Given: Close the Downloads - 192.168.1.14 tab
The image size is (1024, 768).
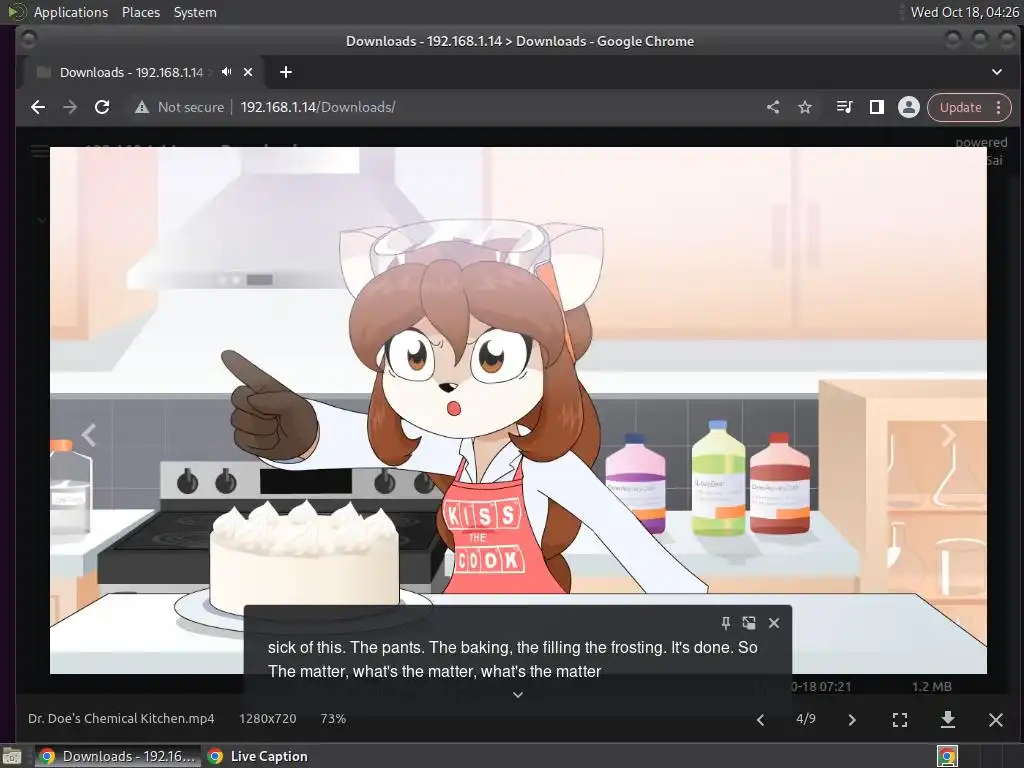Looking at the screenshot, I should click(248, 72).
